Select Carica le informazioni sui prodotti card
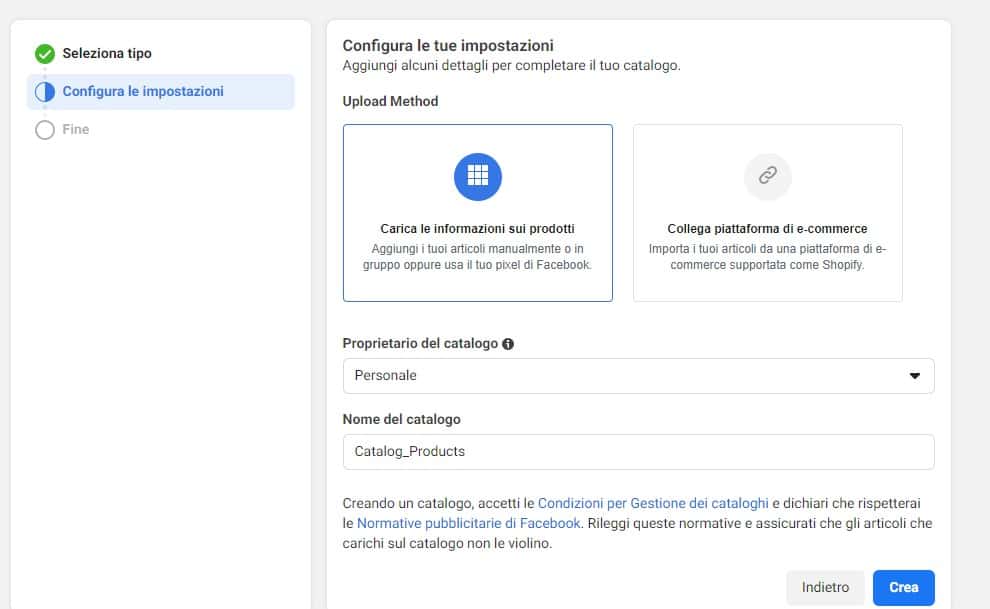Viewport: 990px width, 609px height. point(478,213)
